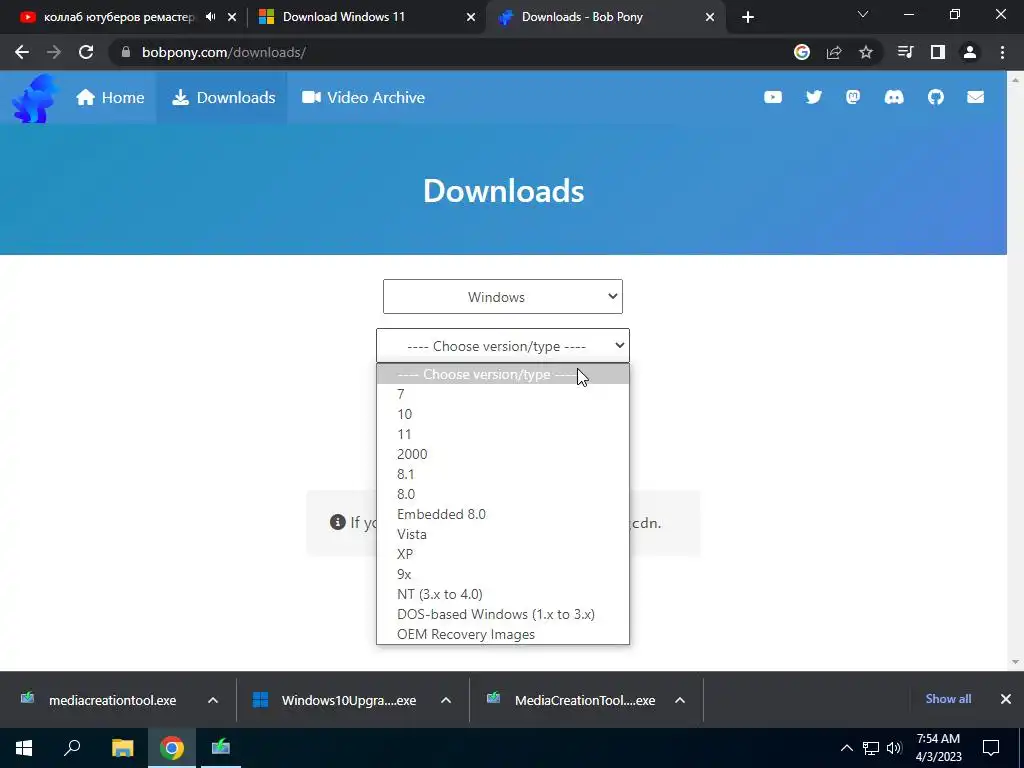Select 8.0 from the version list
This screenshot has width=1024, height=768.
point(502,494)
